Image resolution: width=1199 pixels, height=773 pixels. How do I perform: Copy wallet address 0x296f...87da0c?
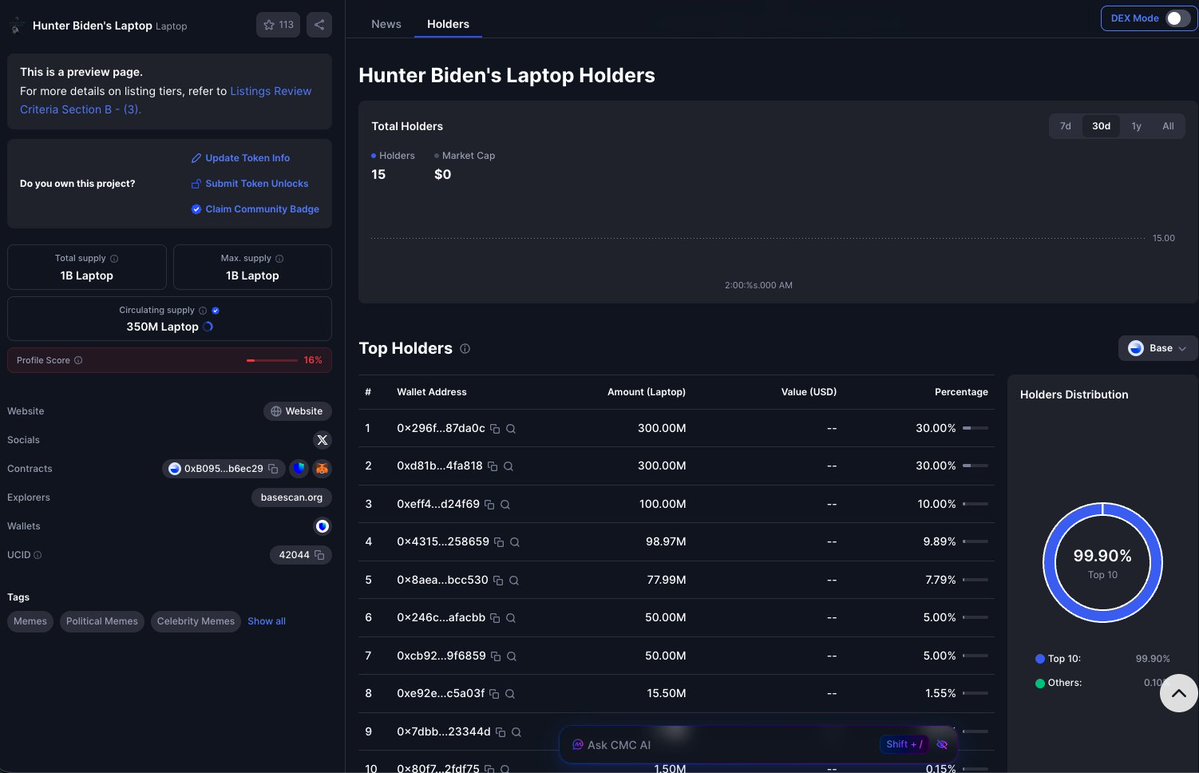pos(495,429)
